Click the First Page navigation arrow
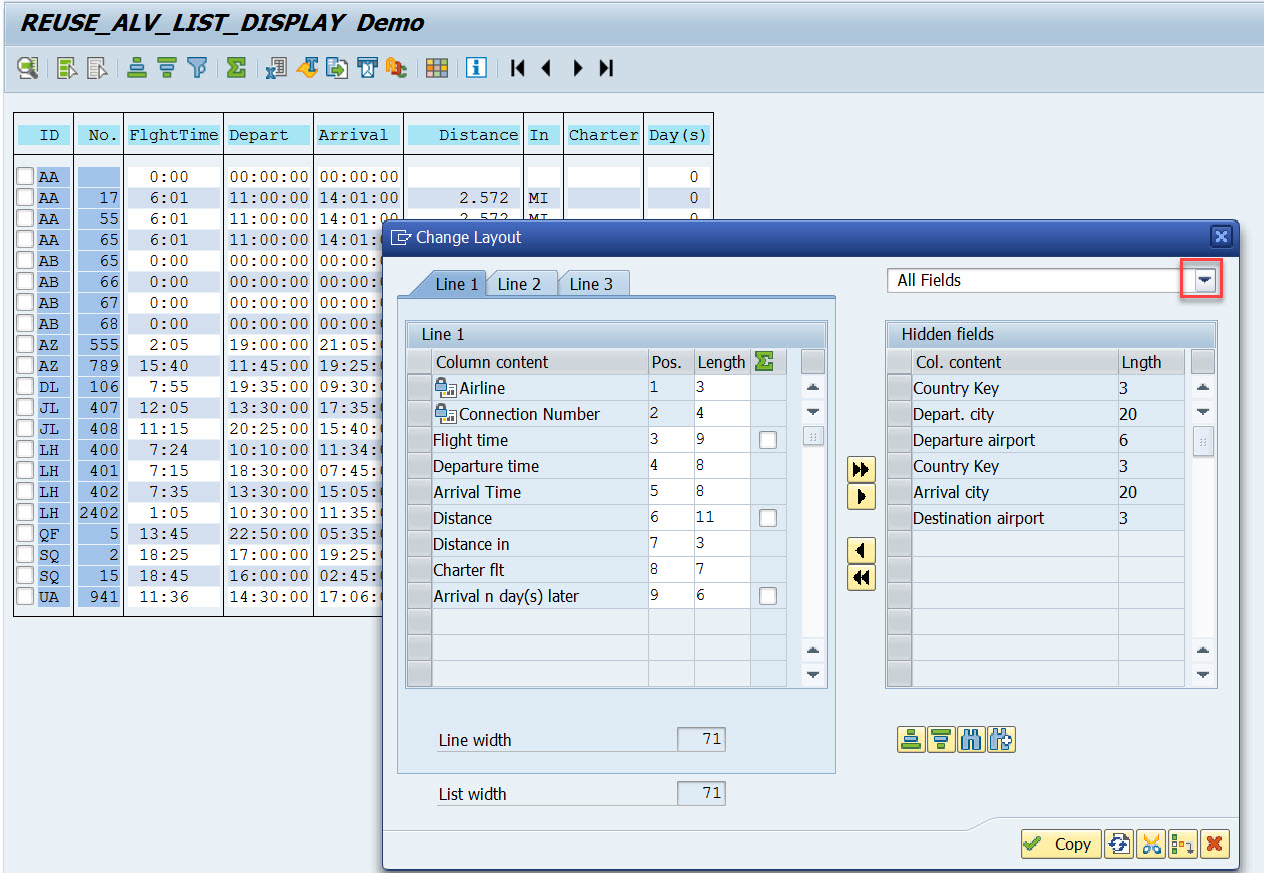The height and width of the screenshot is (873, 1264). tap(518, 68)
